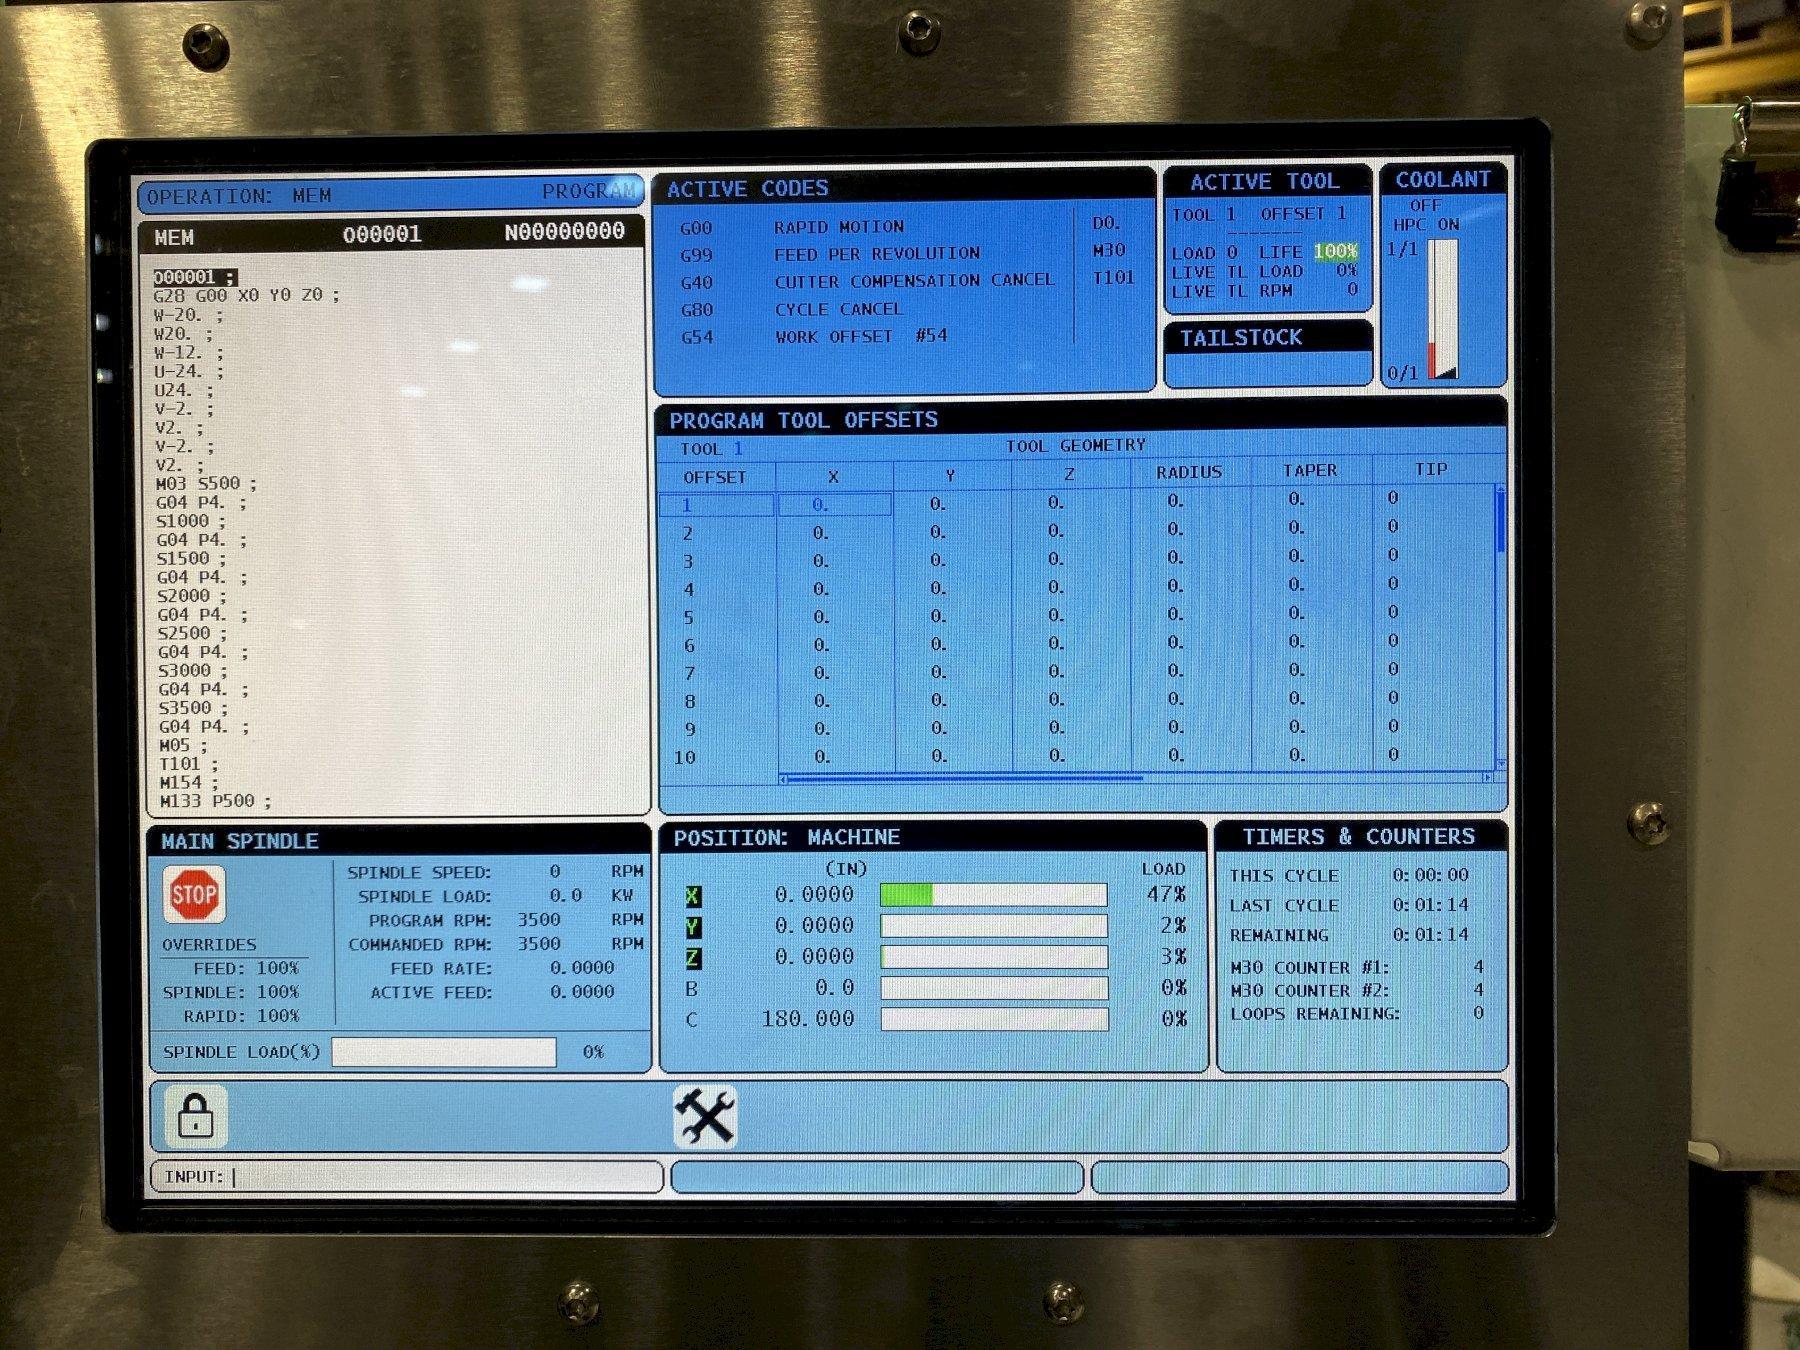Click the COMMANDED RPM value

click(539, 943)
